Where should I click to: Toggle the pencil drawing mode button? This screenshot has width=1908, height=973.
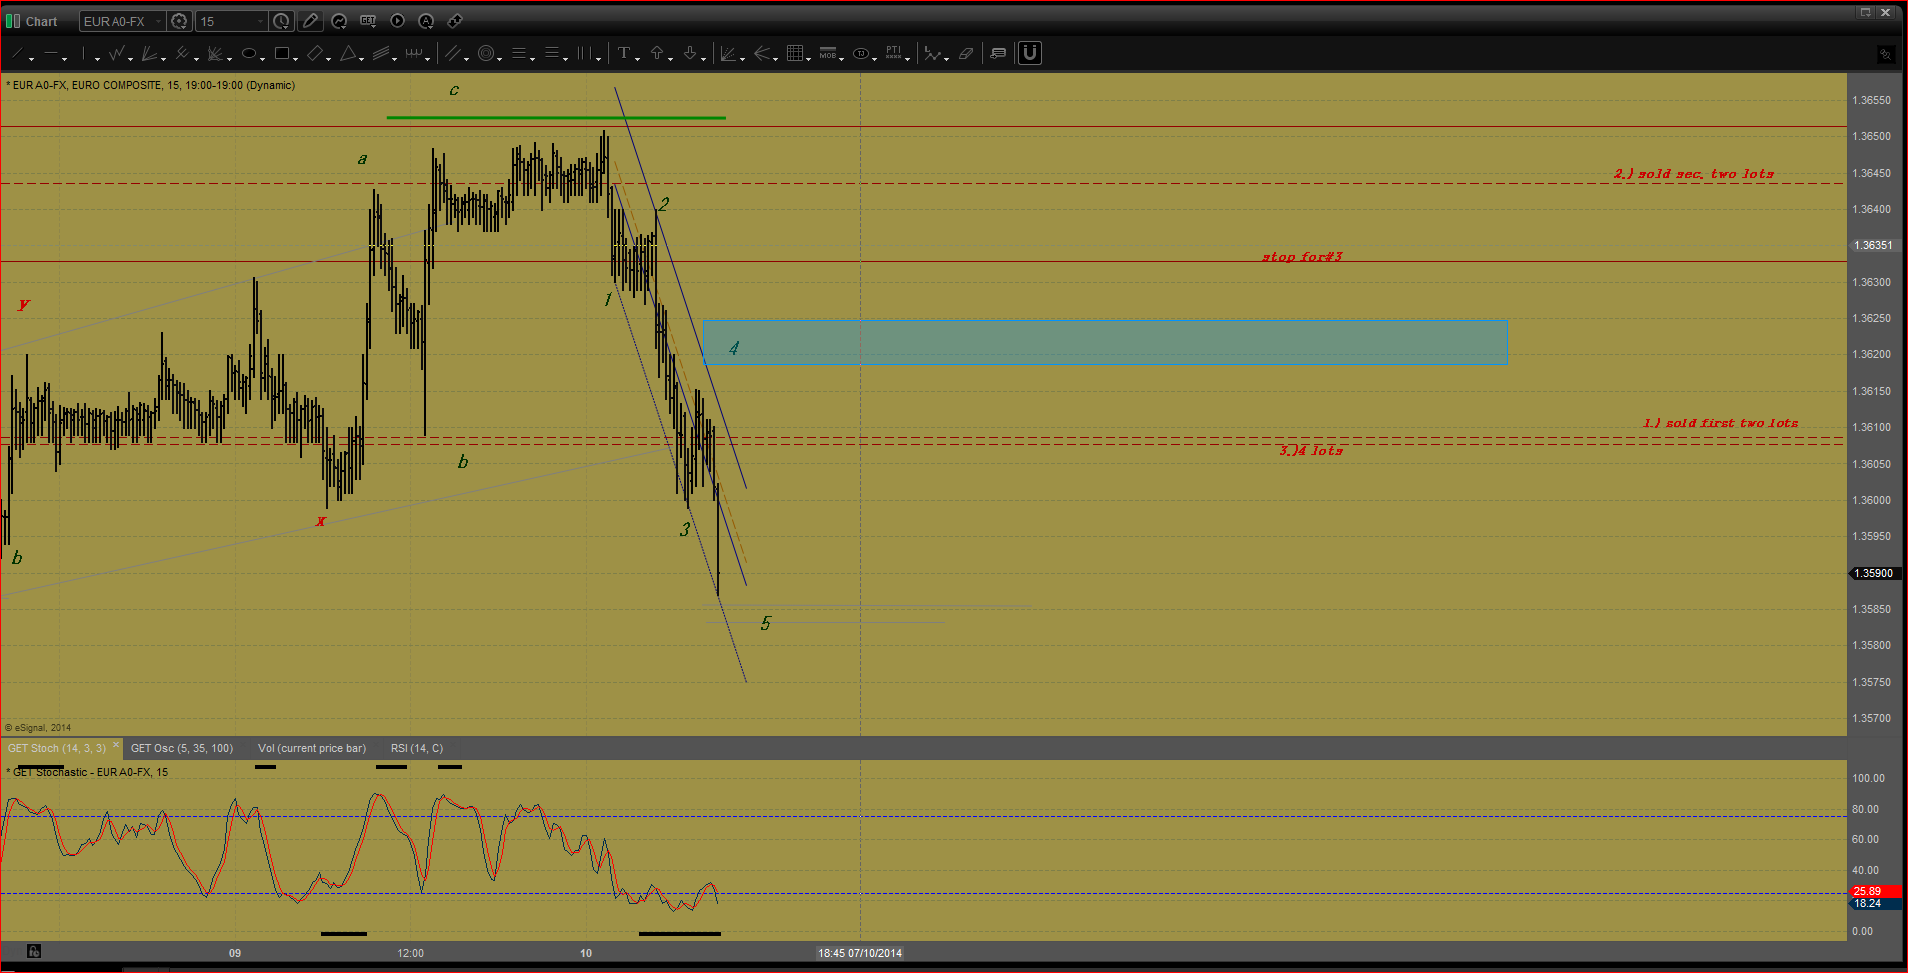click(310, 21)
